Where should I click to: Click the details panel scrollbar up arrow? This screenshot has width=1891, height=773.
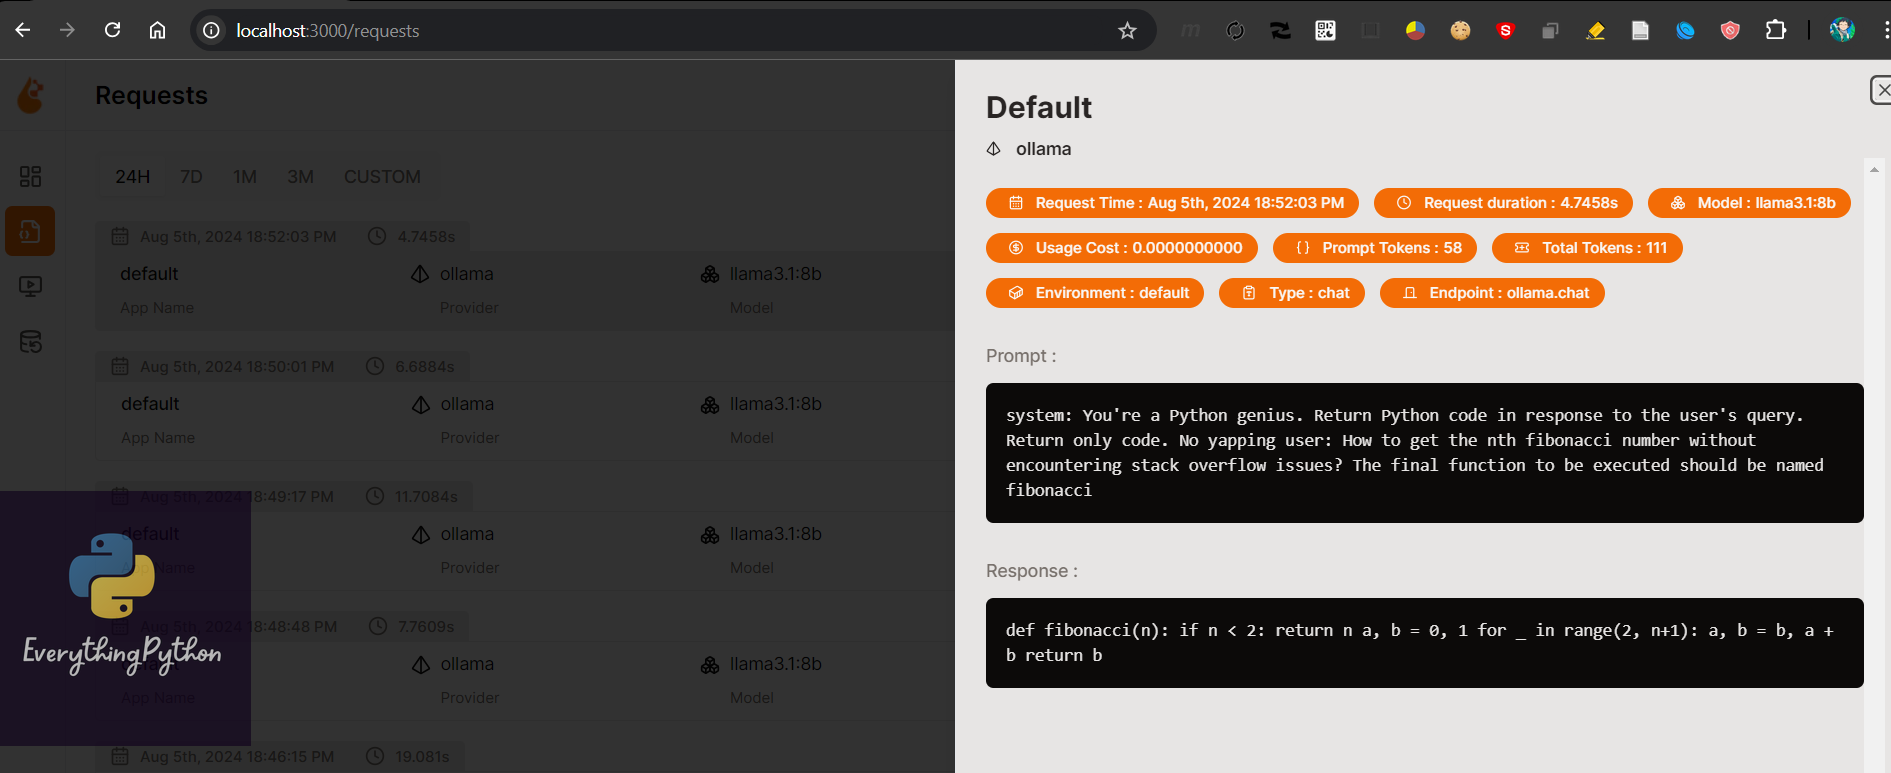click(x=1874, y=170)
